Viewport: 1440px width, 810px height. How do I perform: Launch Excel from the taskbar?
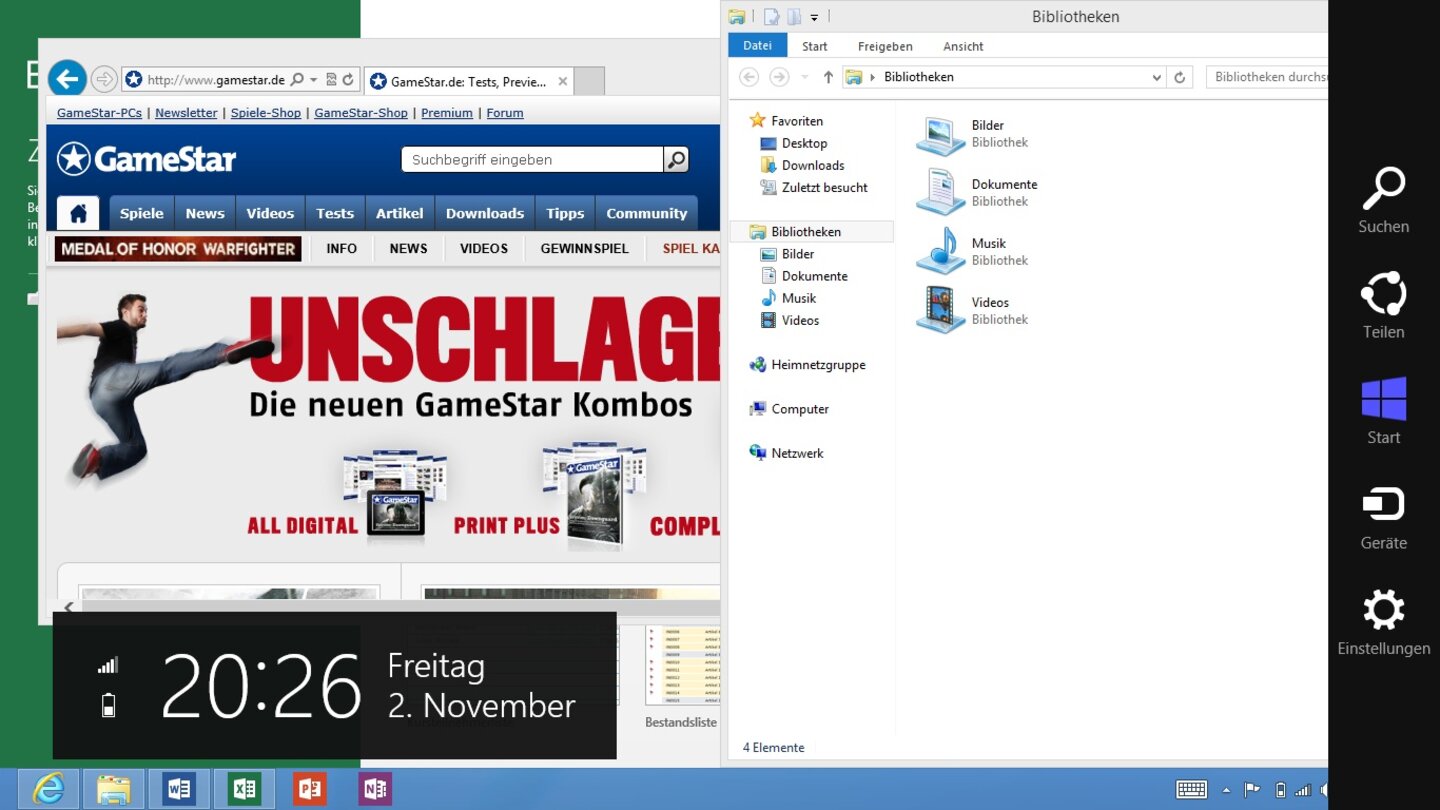pos(244,789)
